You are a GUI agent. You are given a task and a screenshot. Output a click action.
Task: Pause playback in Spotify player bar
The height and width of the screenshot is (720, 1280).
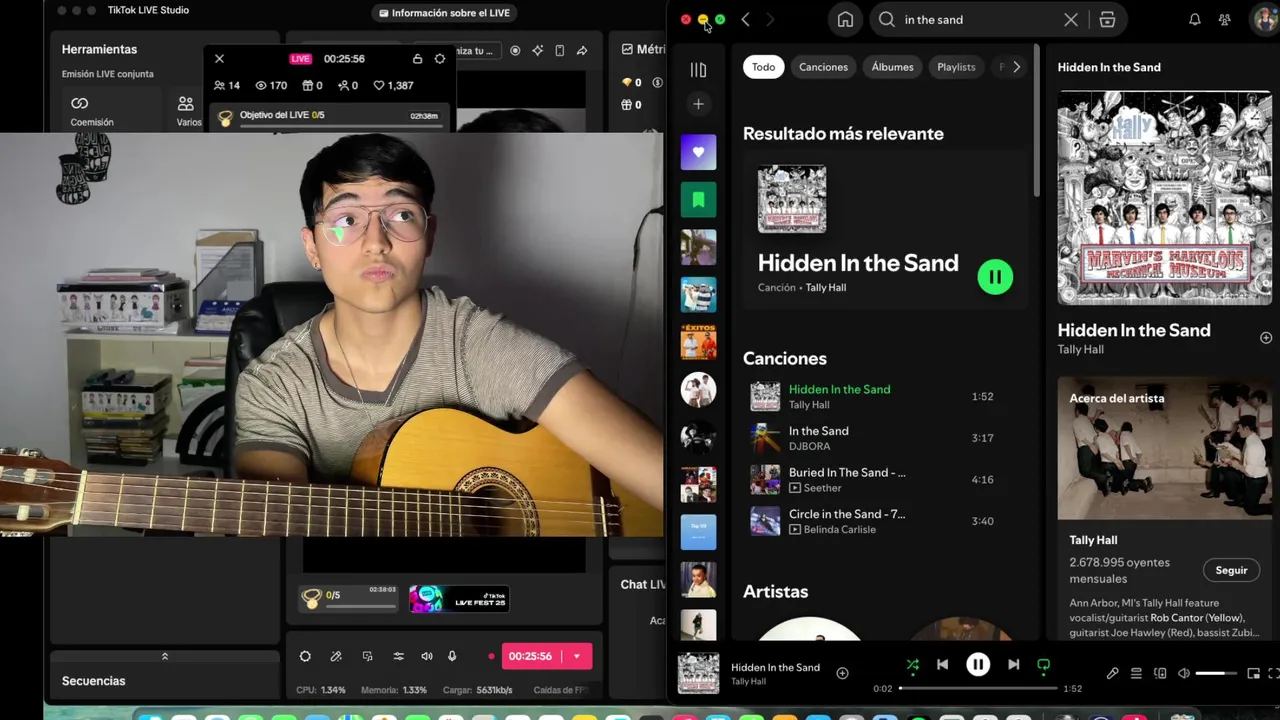[x=978, y=664]
